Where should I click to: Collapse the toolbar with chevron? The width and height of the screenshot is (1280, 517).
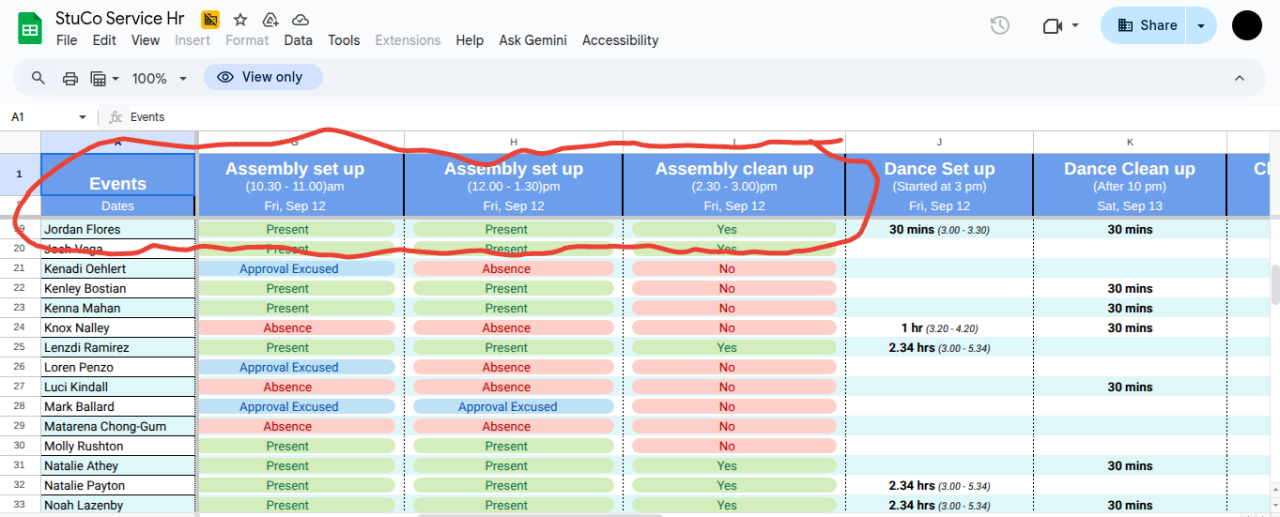coord(1239,78)
